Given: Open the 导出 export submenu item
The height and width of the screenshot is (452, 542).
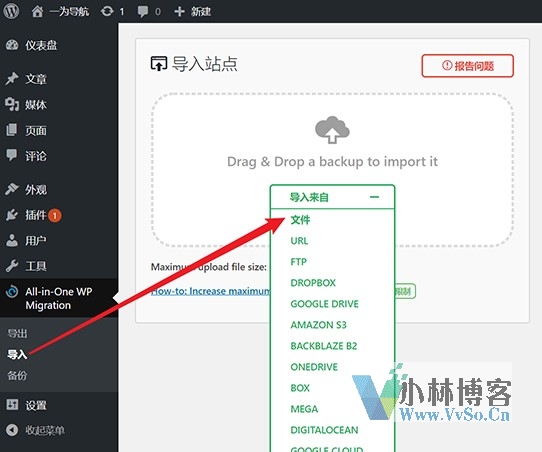Looking at the screenshot, I should point(17,333).
